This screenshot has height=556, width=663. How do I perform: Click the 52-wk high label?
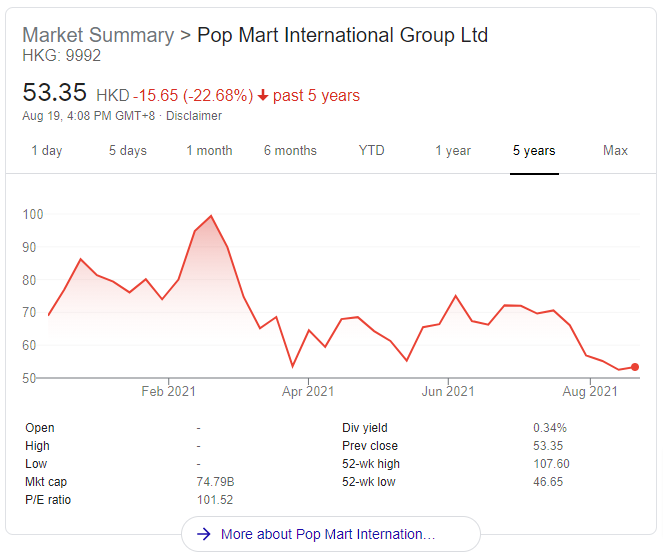click(371, 464)
